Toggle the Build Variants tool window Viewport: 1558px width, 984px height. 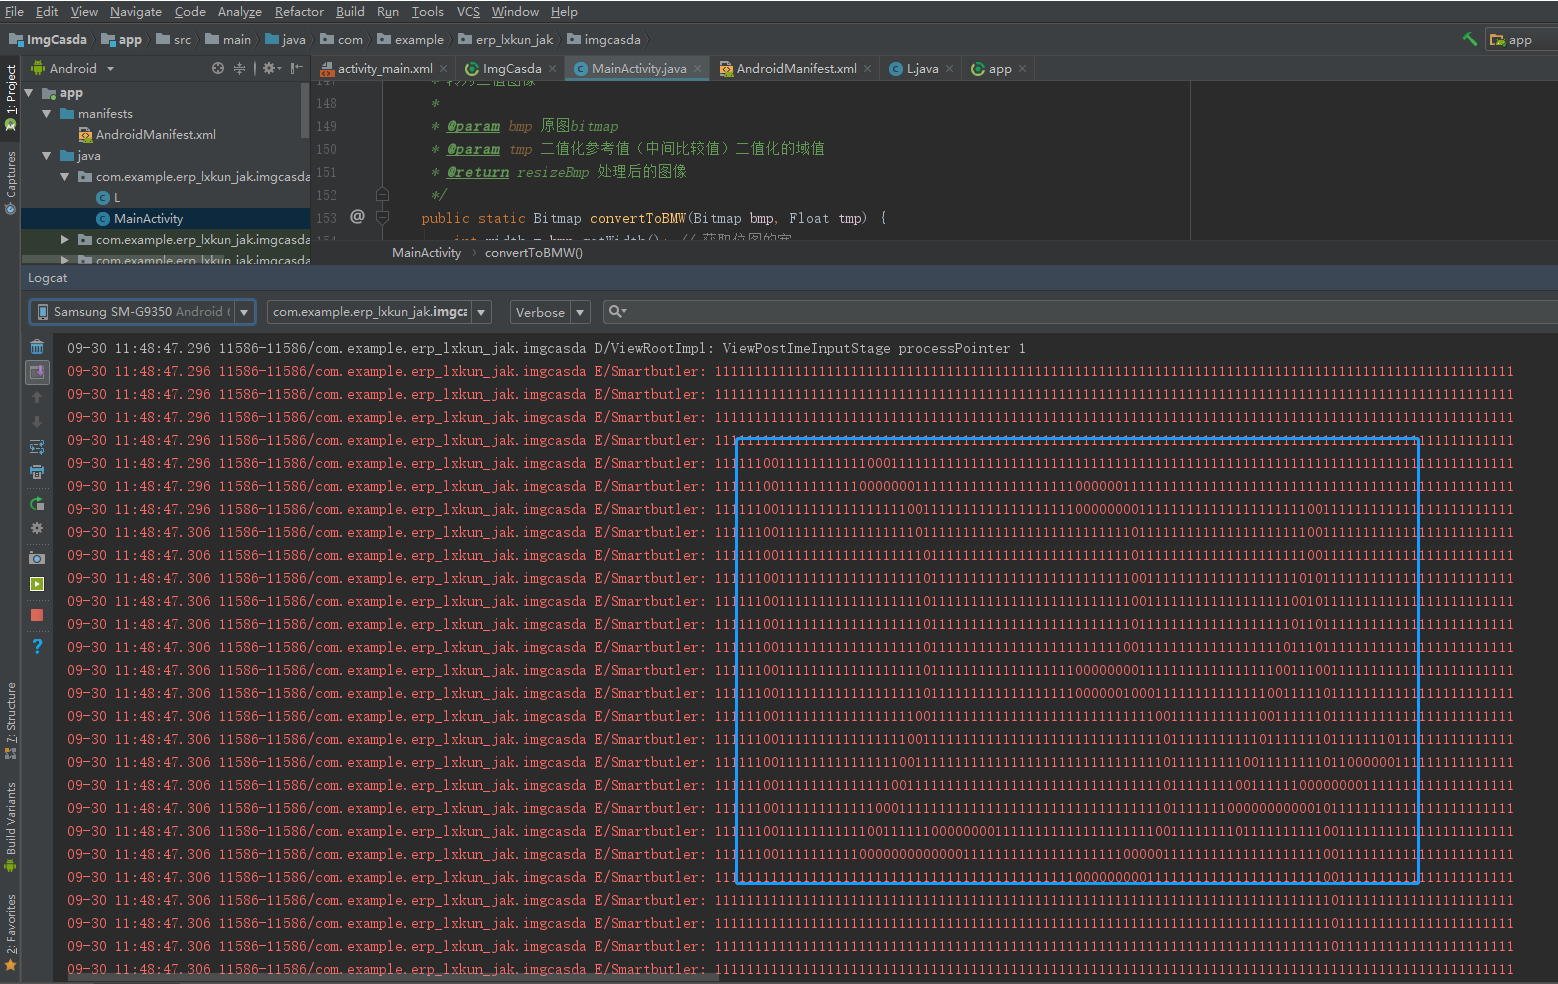[x=10, y=826]
